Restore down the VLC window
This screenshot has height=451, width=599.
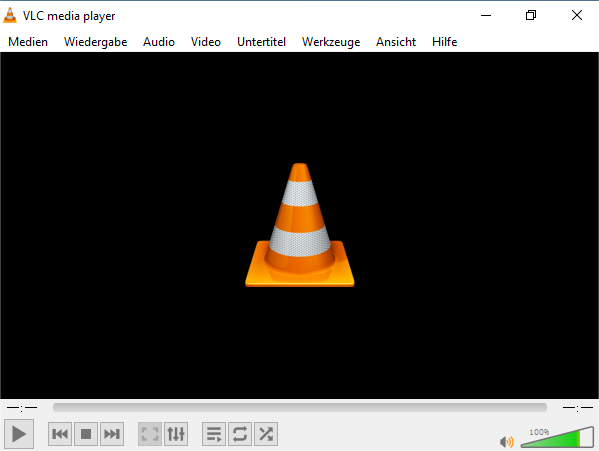[531, 15]
